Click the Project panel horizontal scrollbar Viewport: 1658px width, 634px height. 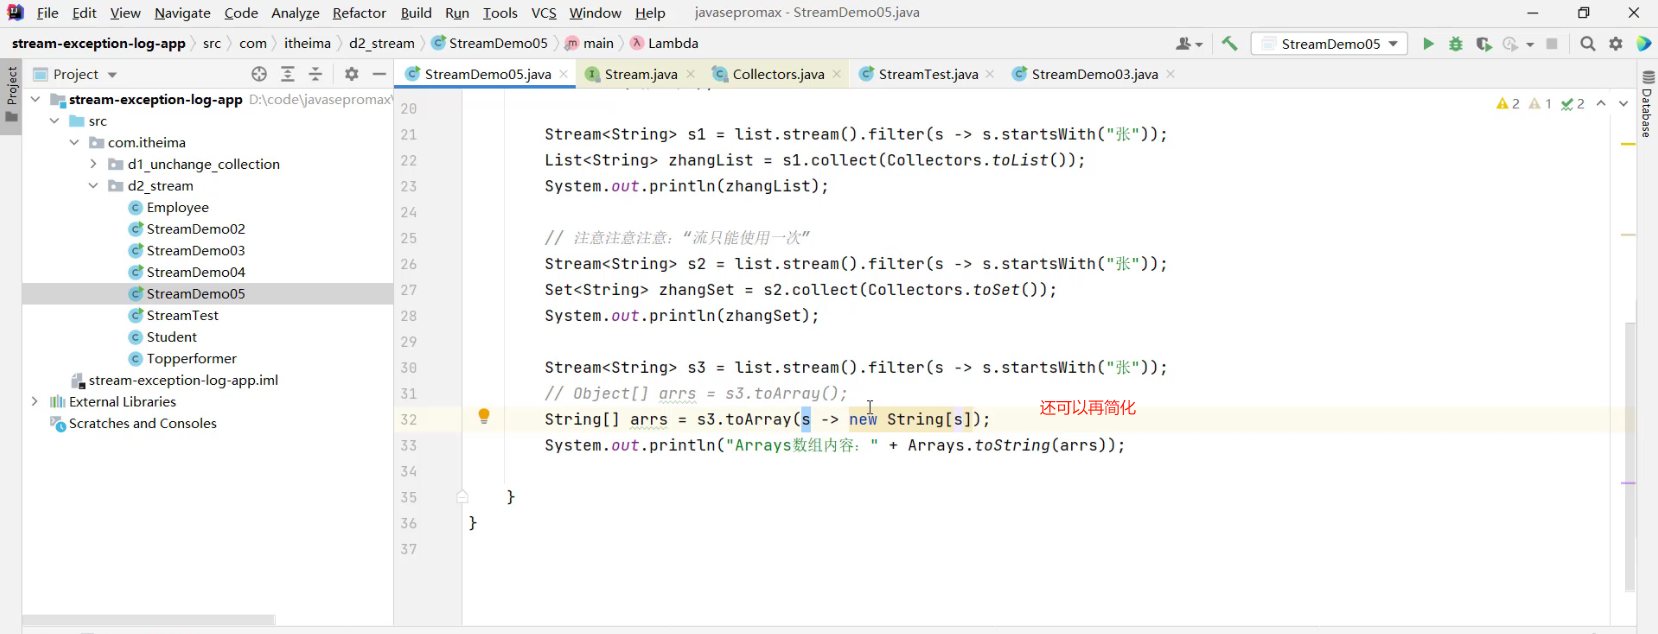[149, 620]
